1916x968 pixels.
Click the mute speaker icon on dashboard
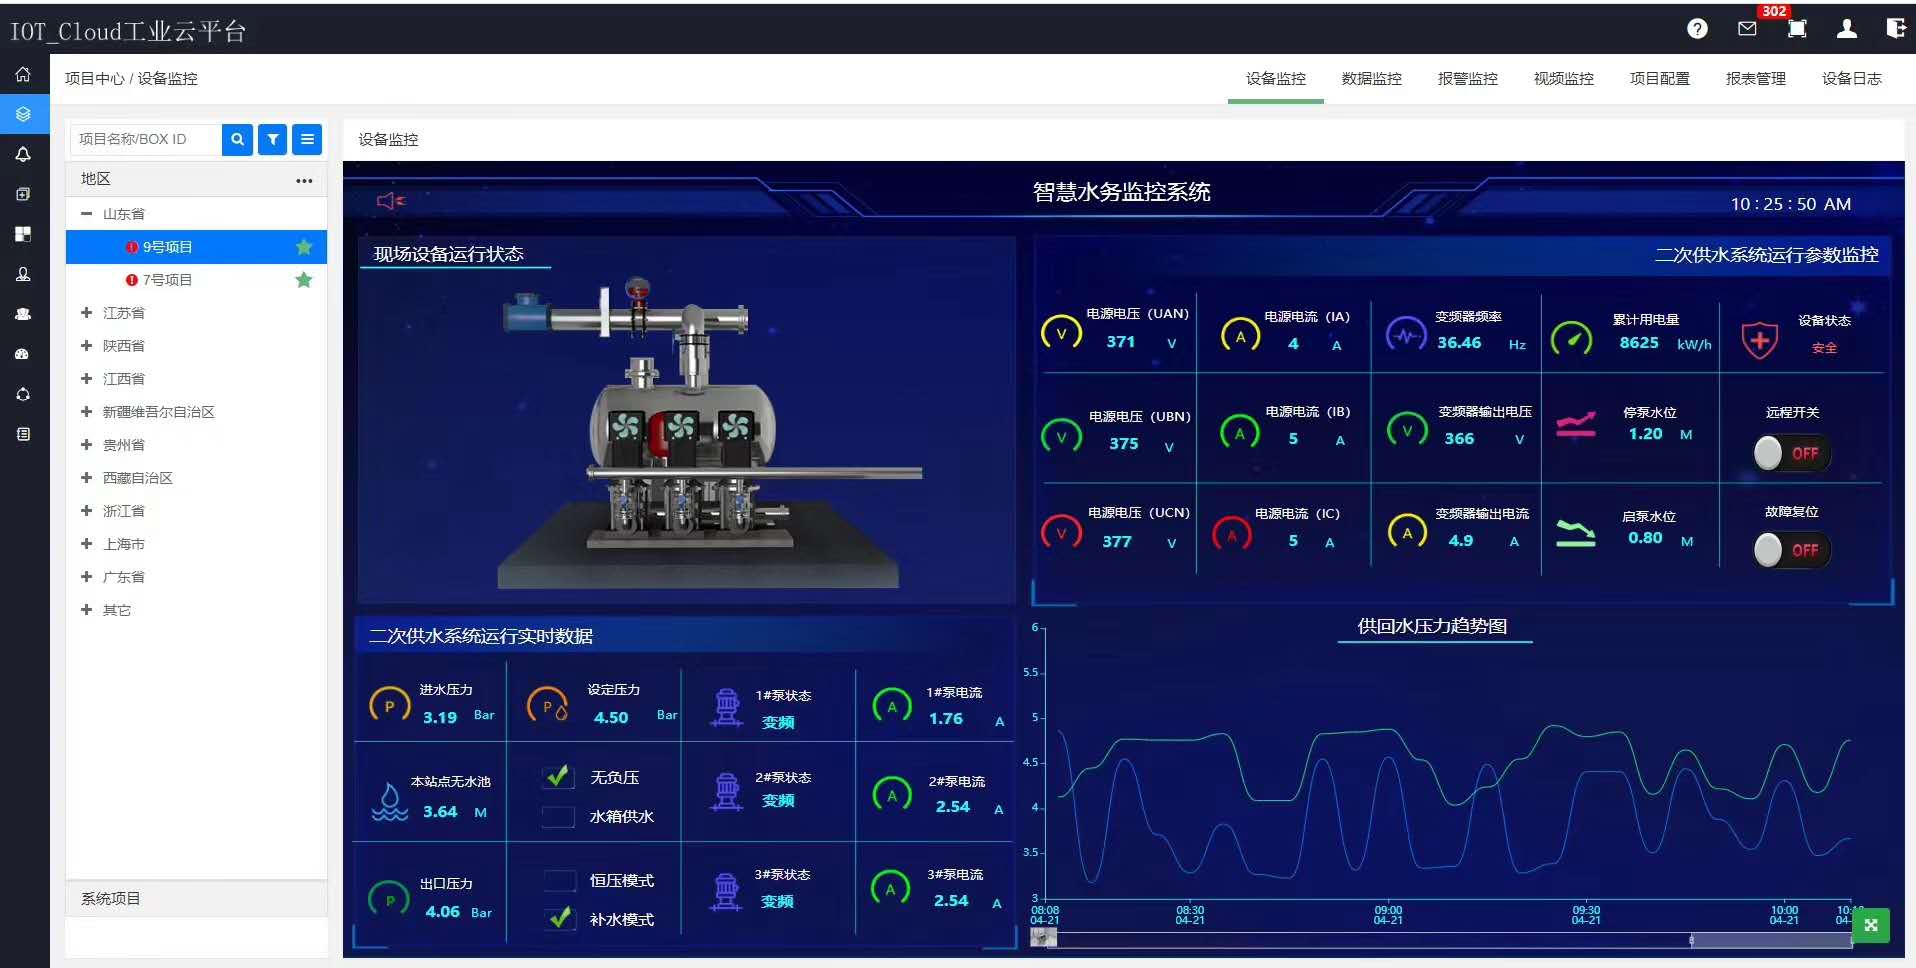pos(390,201)
